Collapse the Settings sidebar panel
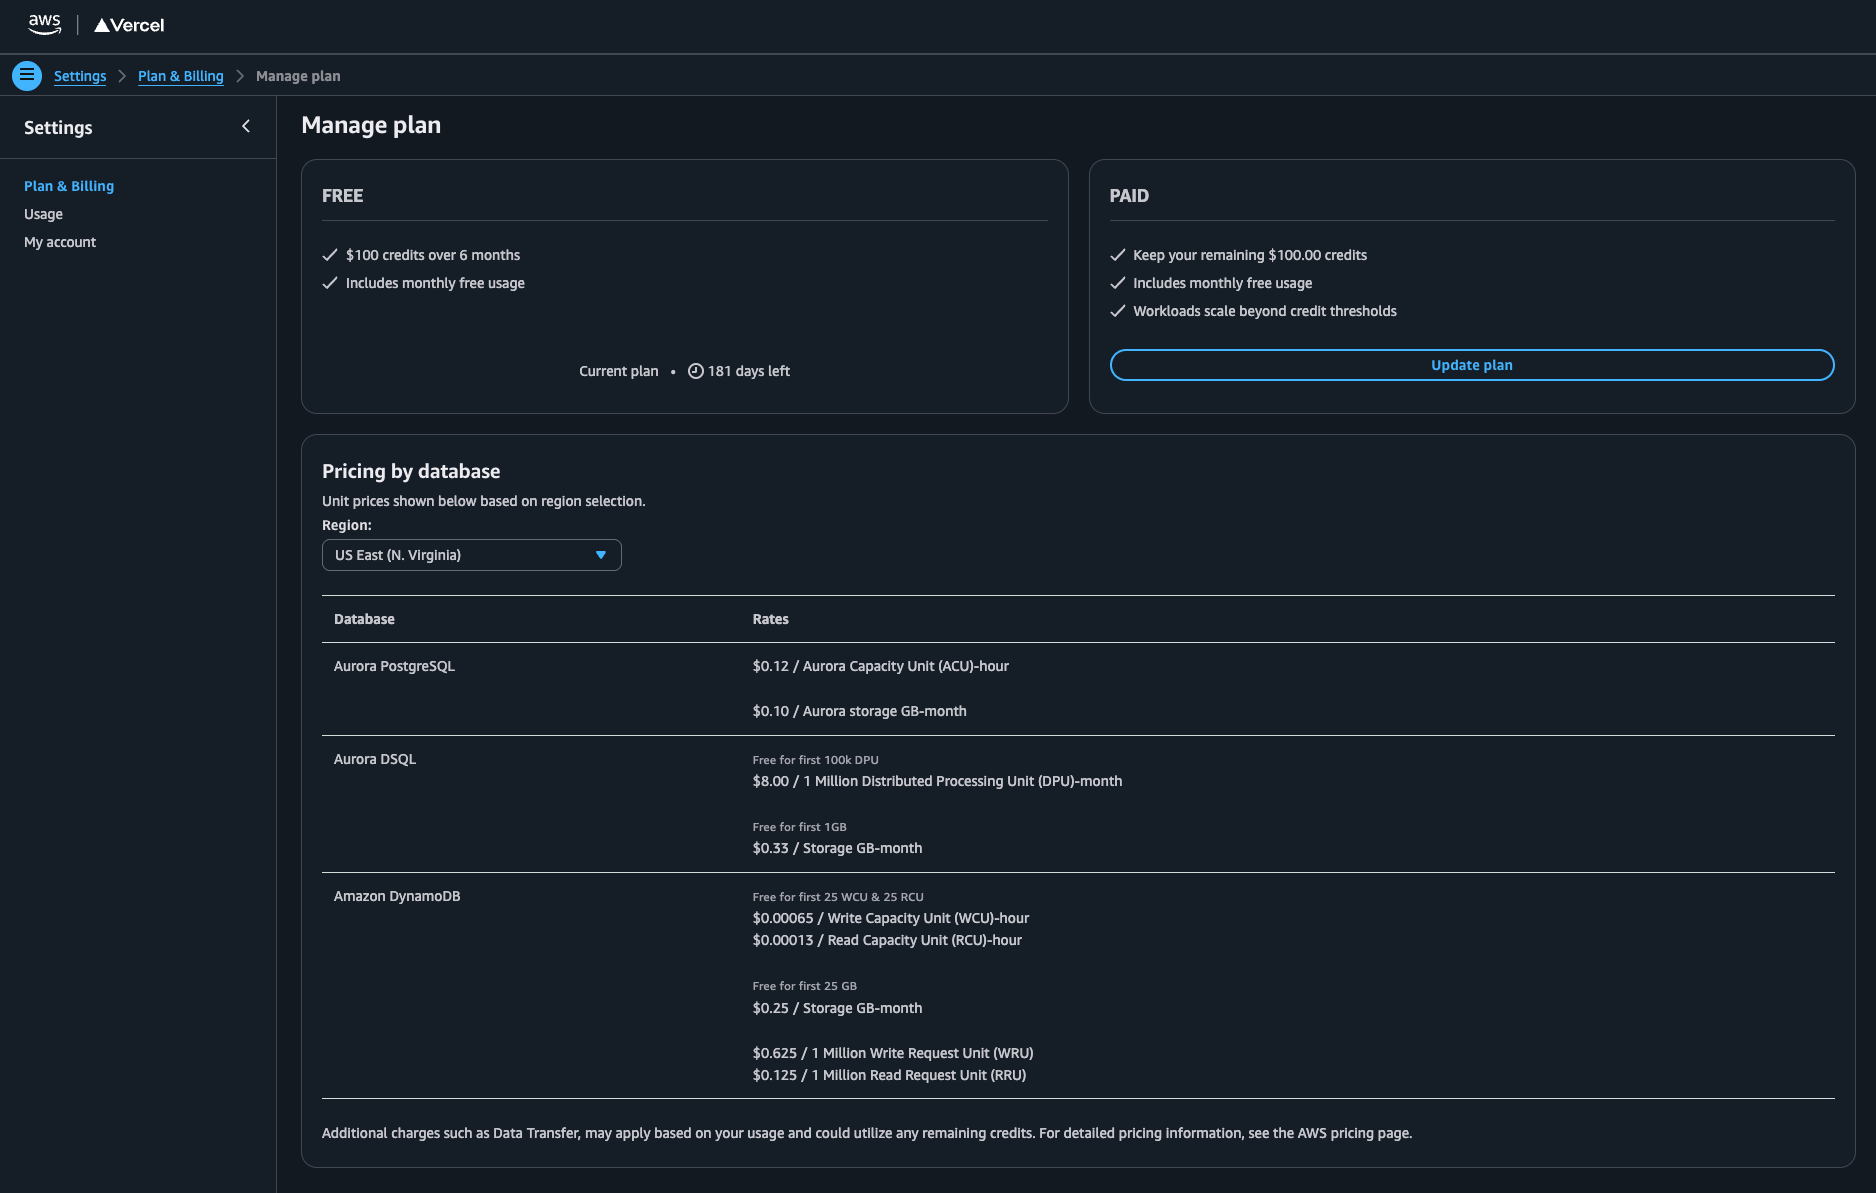This screenshot has height=1193, width=1876. click(x=246, y=126)
